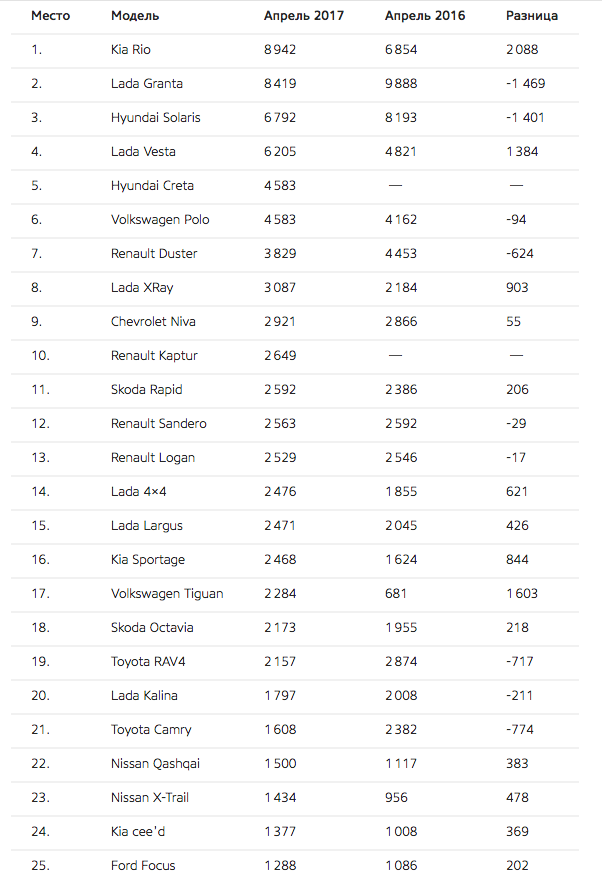Click the "Модель" column header
The height and width of the screenshot is (896, 602).
point(135,16)
